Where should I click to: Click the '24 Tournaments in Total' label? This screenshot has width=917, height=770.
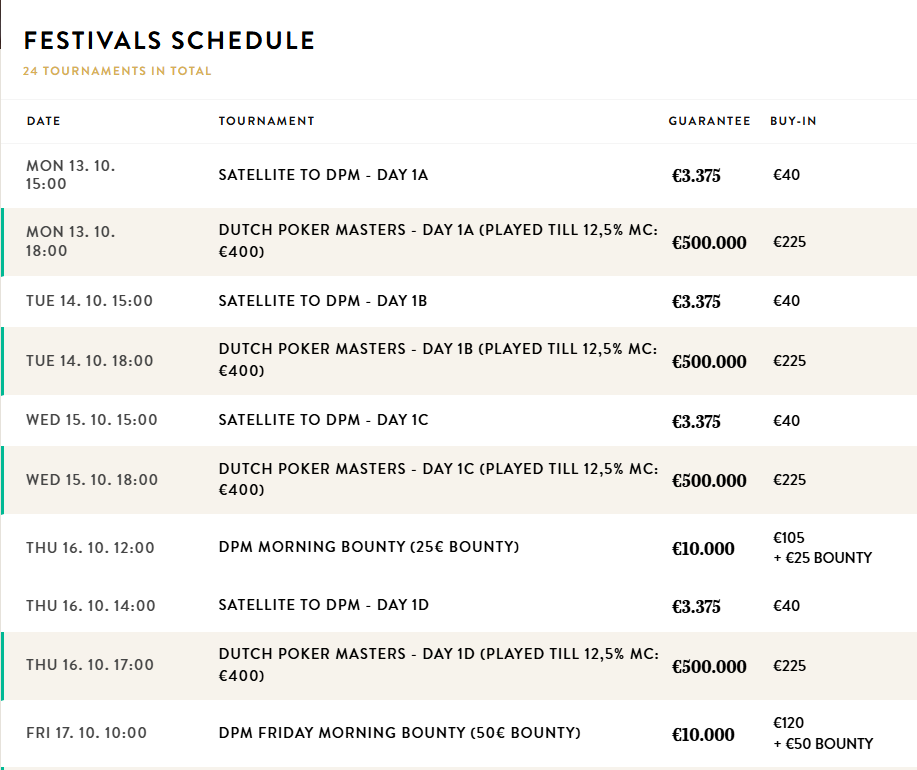(117, 71)
